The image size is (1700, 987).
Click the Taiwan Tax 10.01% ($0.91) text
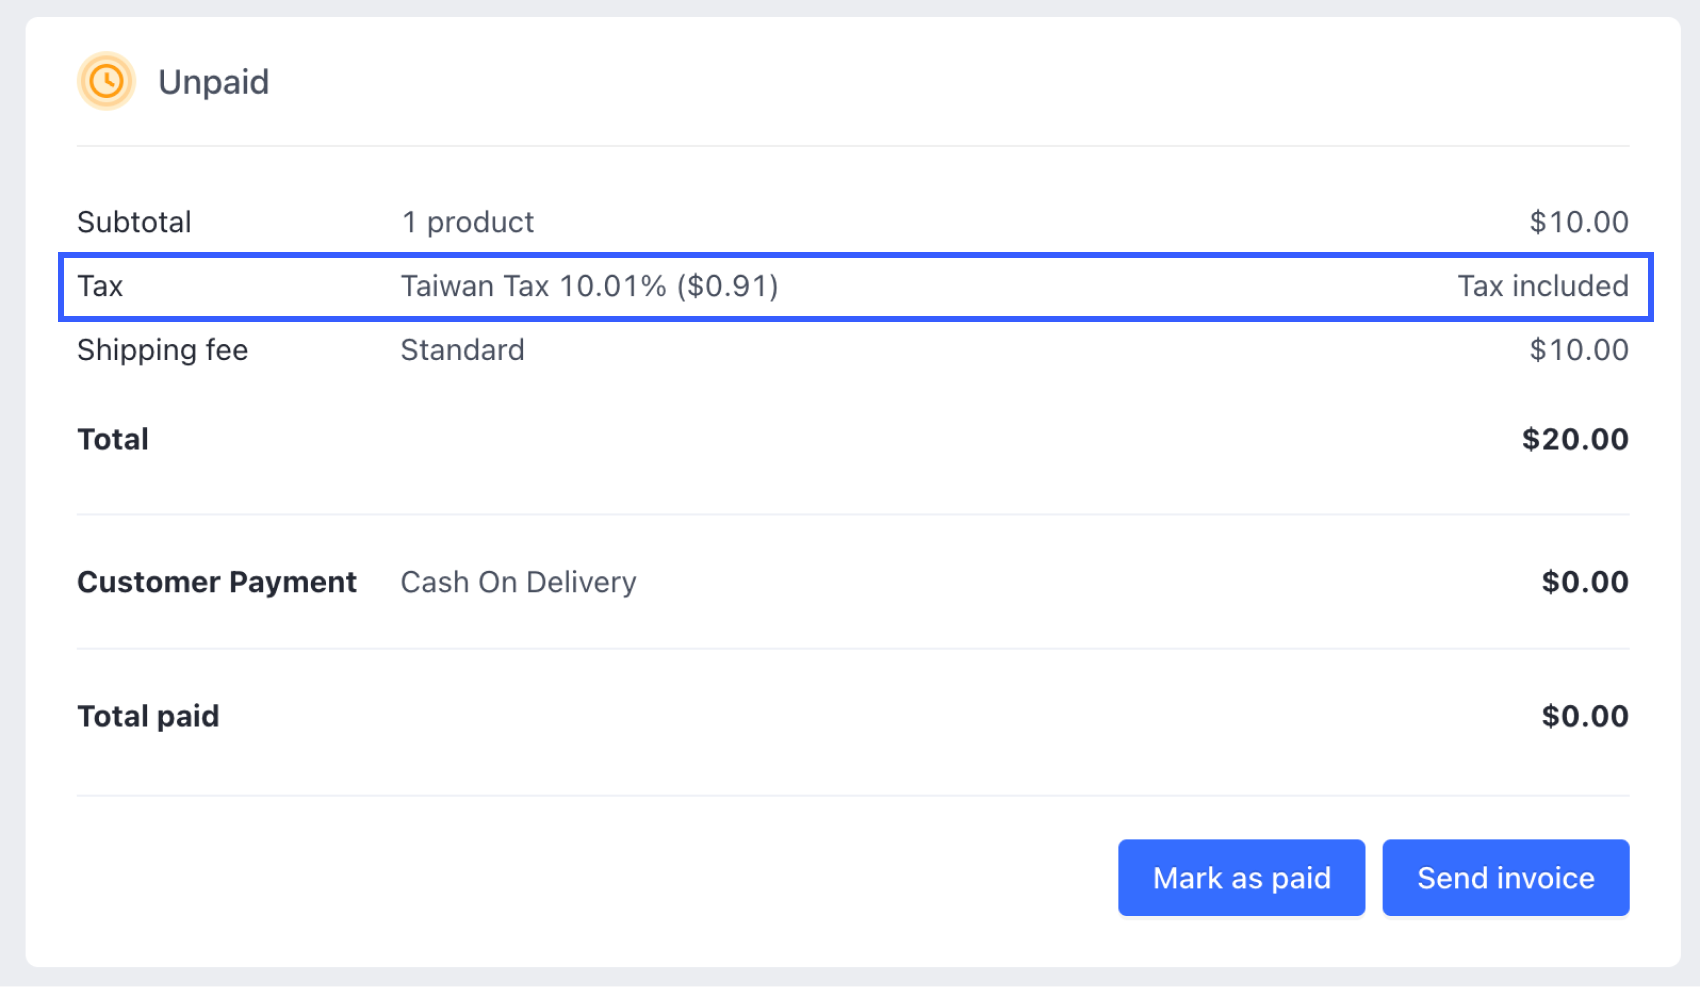pos(590,286)
